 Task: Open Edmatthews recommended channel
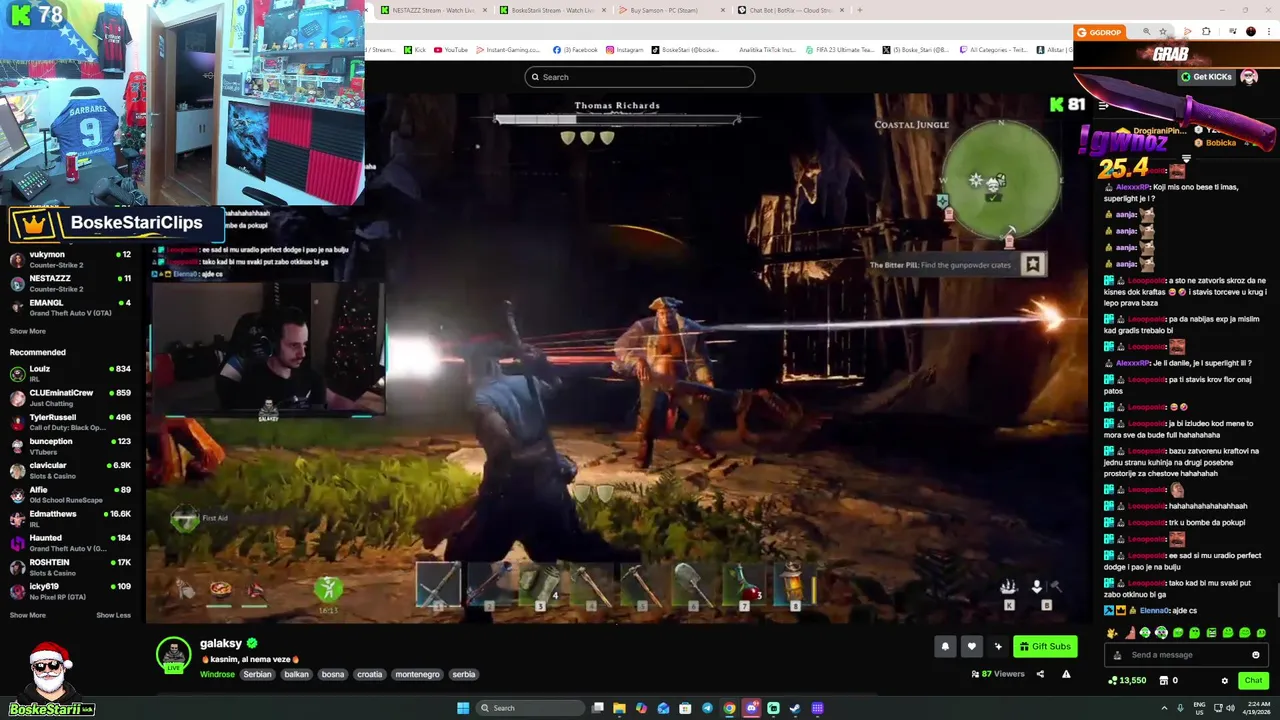point(70,518)
